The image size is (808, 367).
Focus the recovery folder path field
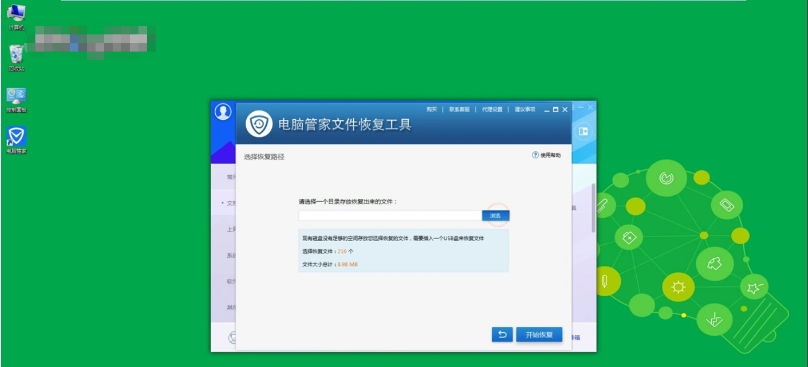[x=390, y=215]
